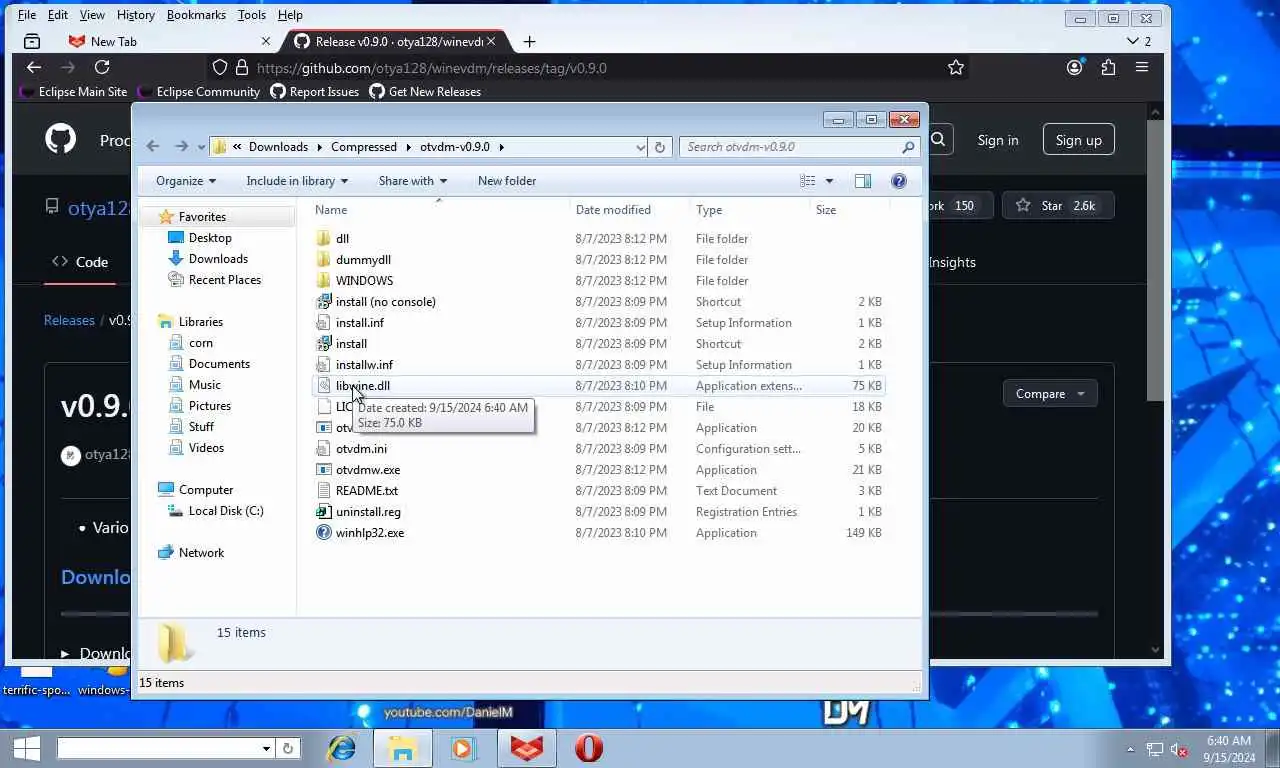
Task: Open Recent Places in navigation pane
Action: [225, 280]
